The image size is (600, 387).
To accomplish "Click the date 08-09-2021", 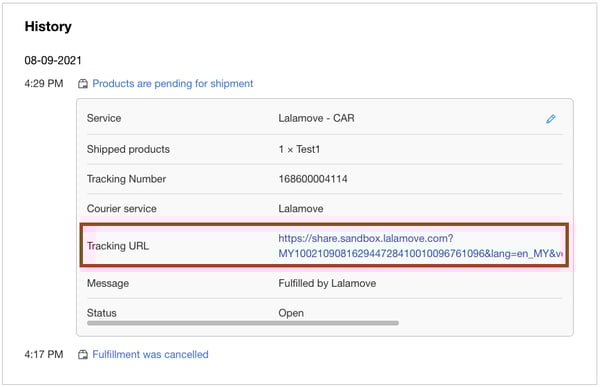I will click(53, 60).
